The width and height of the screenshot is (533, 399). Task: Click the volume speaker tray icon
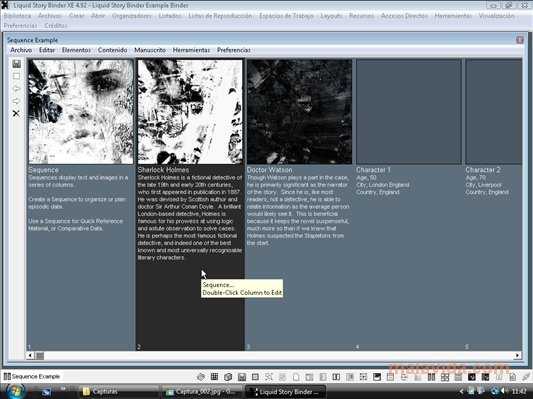[504, 392]
